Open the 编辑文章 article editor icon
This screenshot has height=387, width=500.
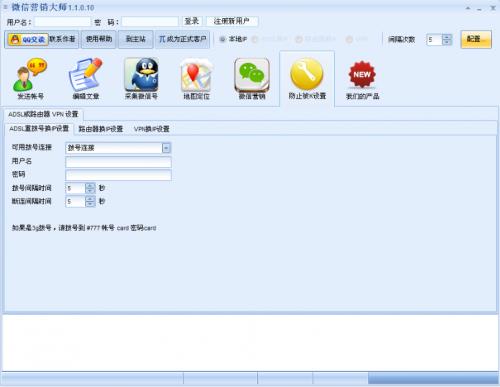click(86, 79)
